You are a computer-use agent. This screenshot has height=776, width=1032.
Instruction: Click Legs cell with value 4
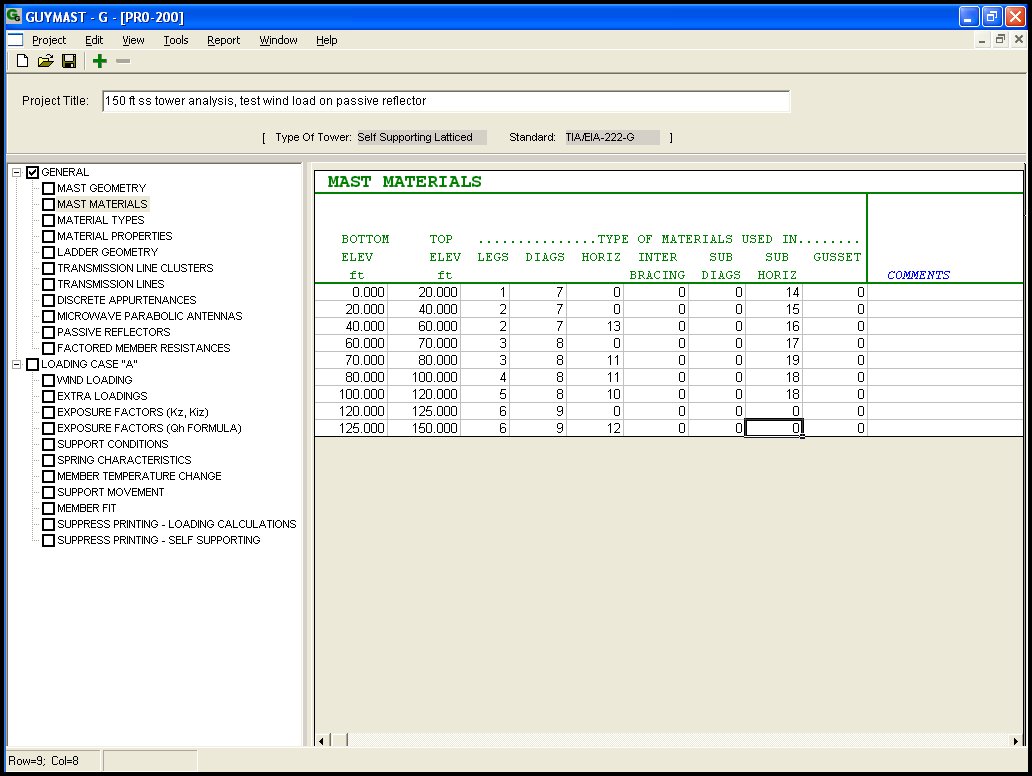point(485,378)
